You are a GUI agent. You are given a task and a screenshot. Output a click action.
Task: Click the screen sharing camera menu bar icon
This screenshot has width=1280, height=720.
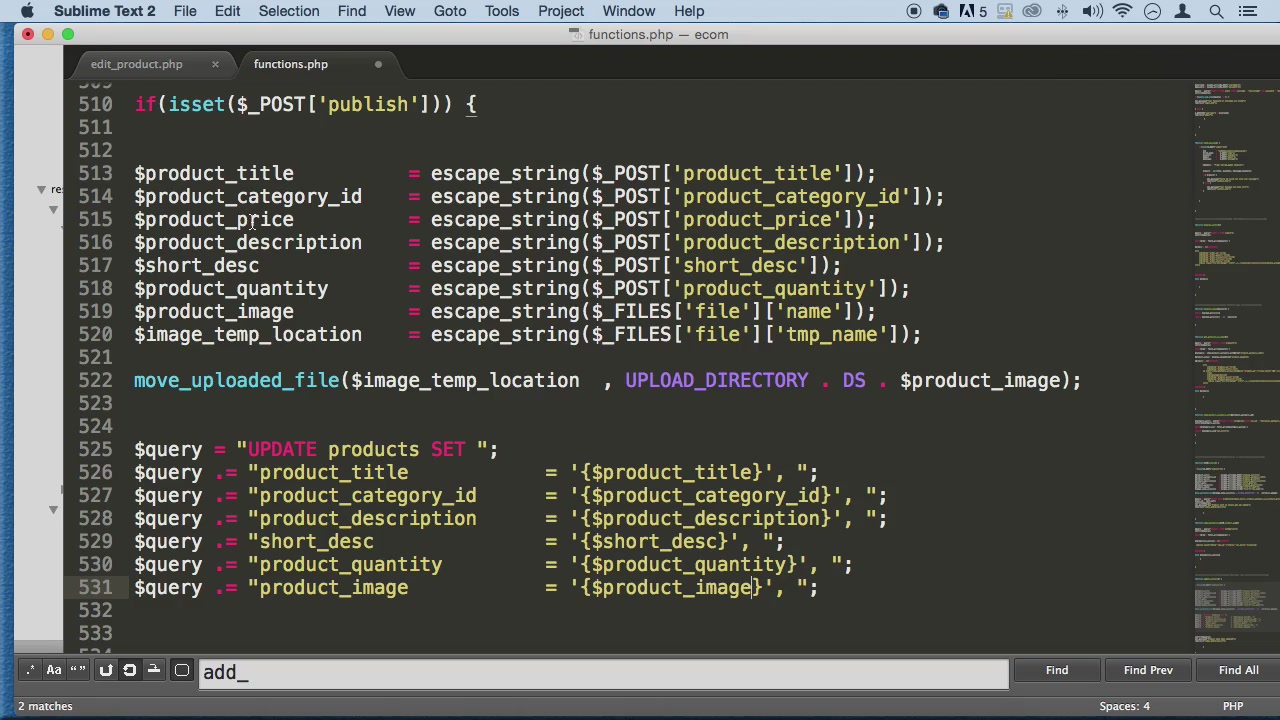941,11
